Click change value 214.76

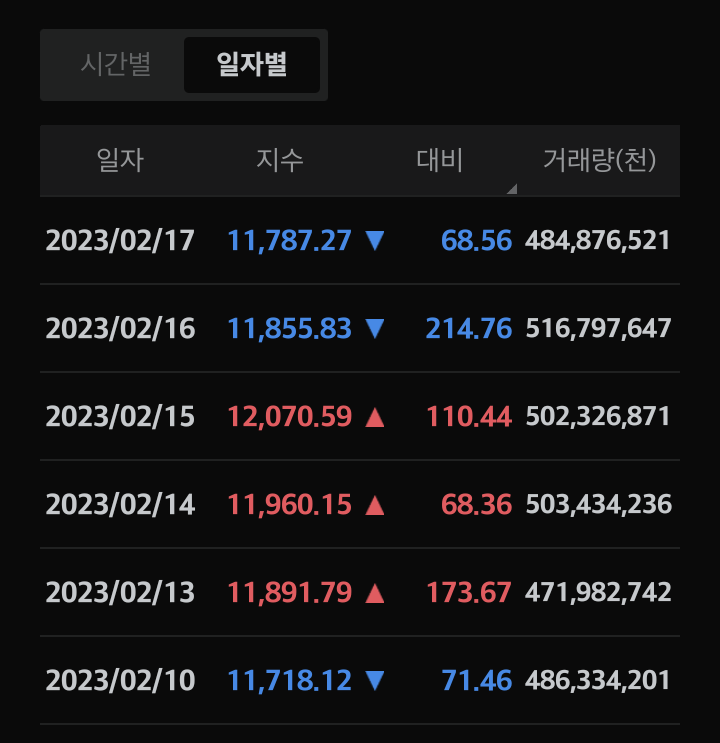tap(469, 328)
